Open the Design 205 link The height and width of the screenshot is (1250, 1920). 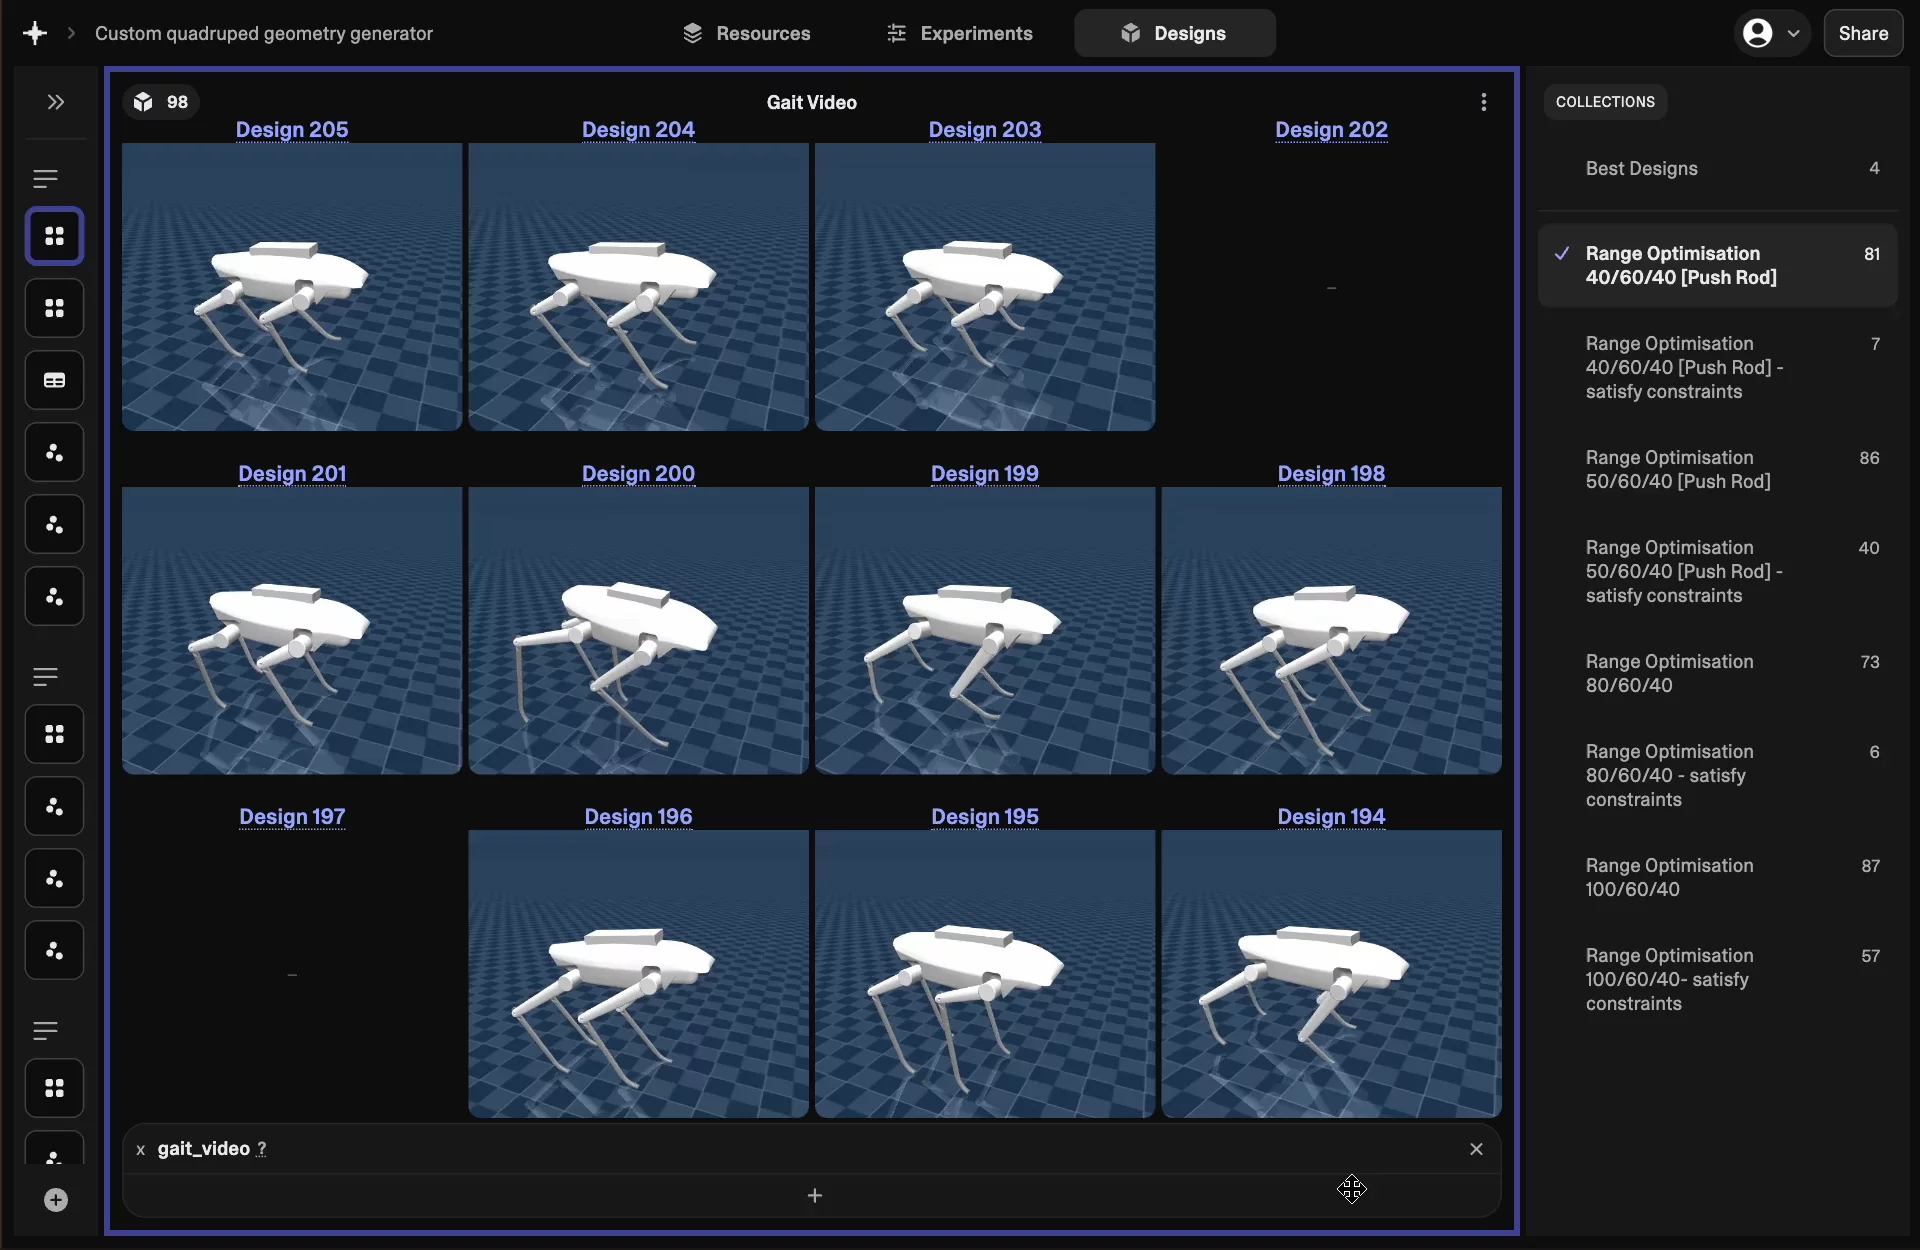tap(292, 129)
